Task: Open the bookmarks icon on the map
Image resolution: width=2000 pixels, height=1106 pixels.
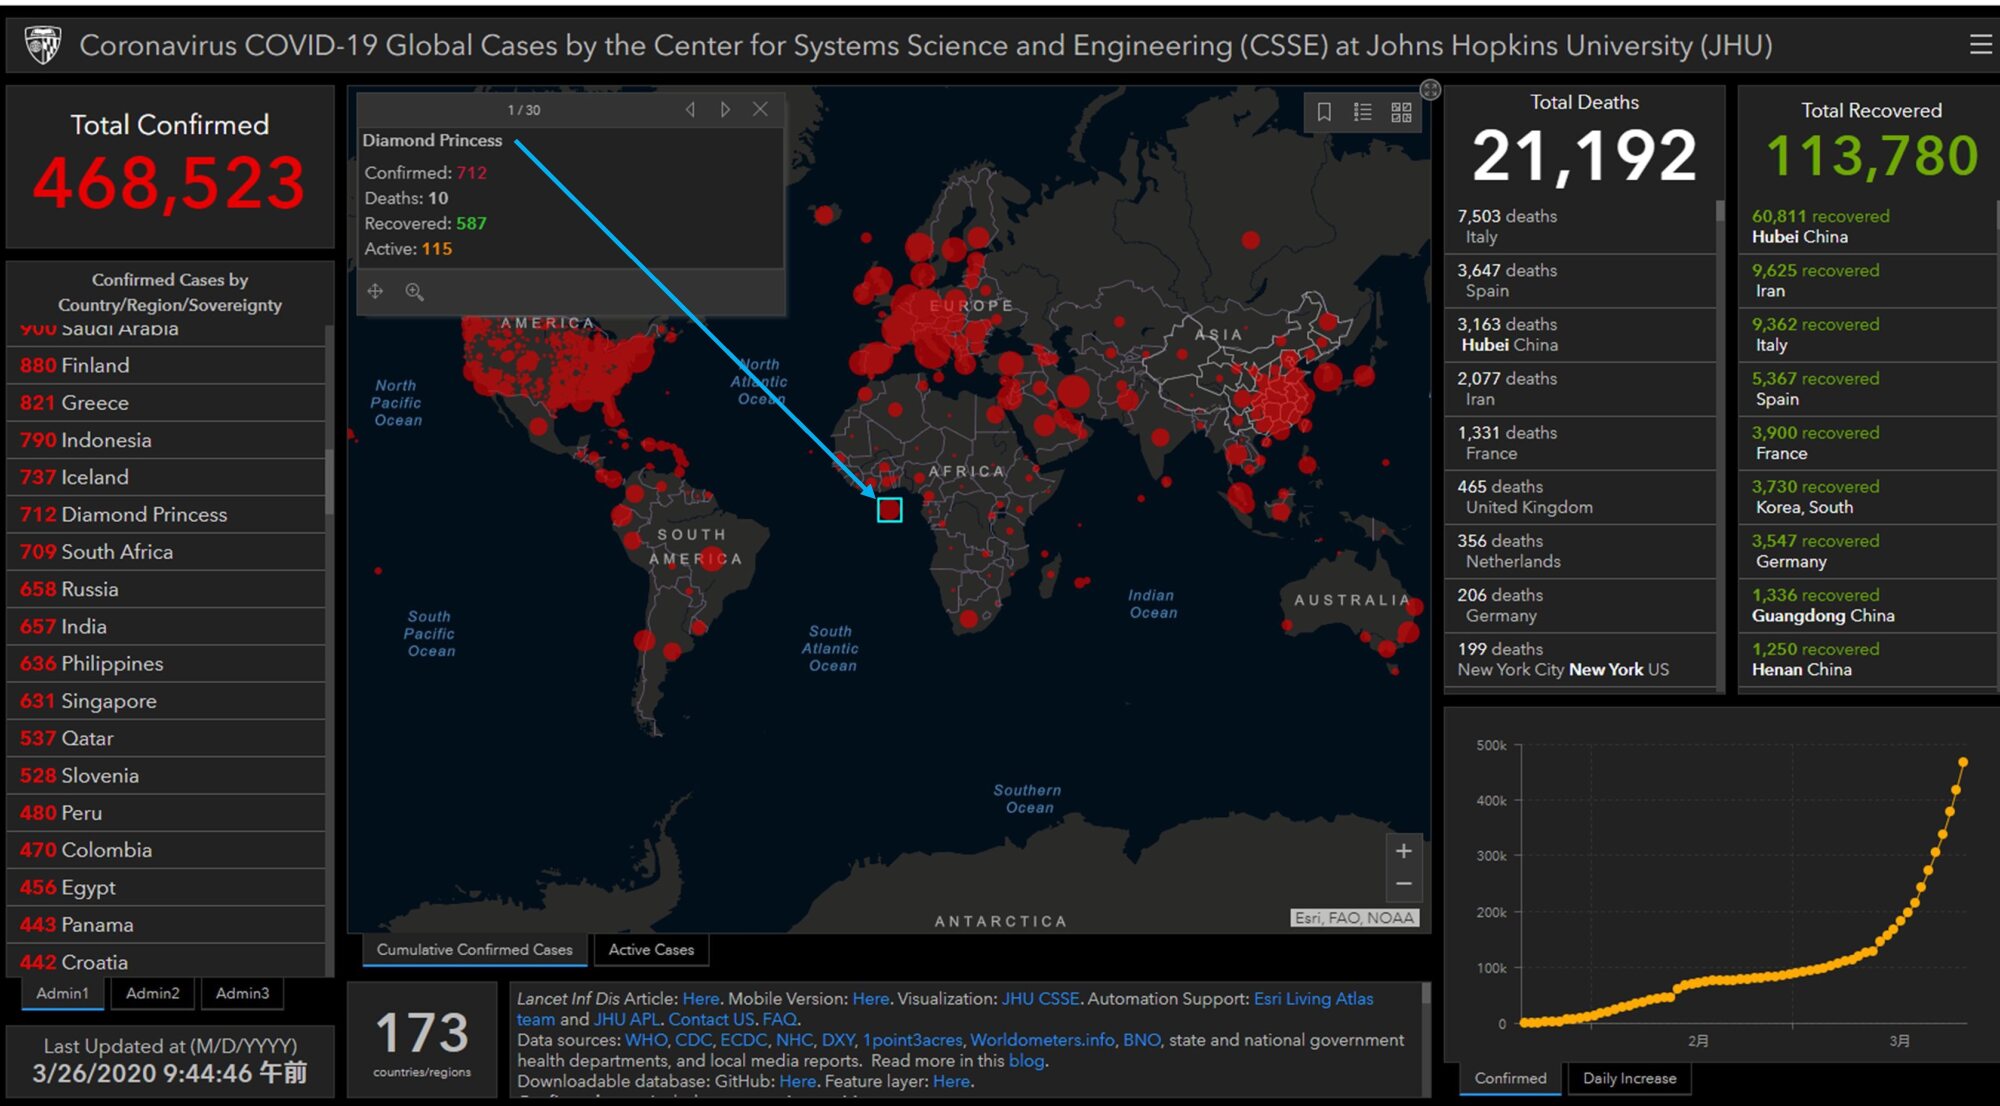Action: pyautogui.click(x=1324, y=112)
